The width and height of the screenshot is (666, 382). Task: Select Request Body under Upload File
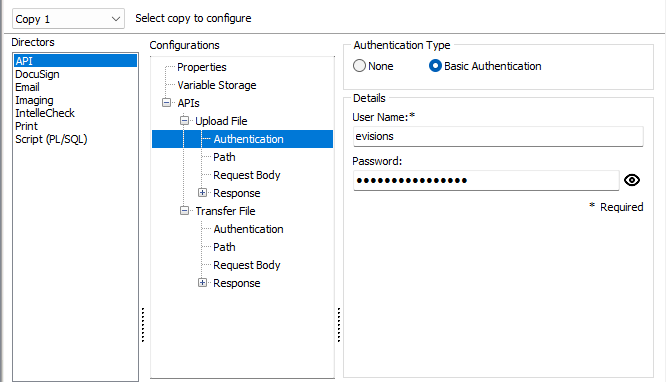(247, 175)
